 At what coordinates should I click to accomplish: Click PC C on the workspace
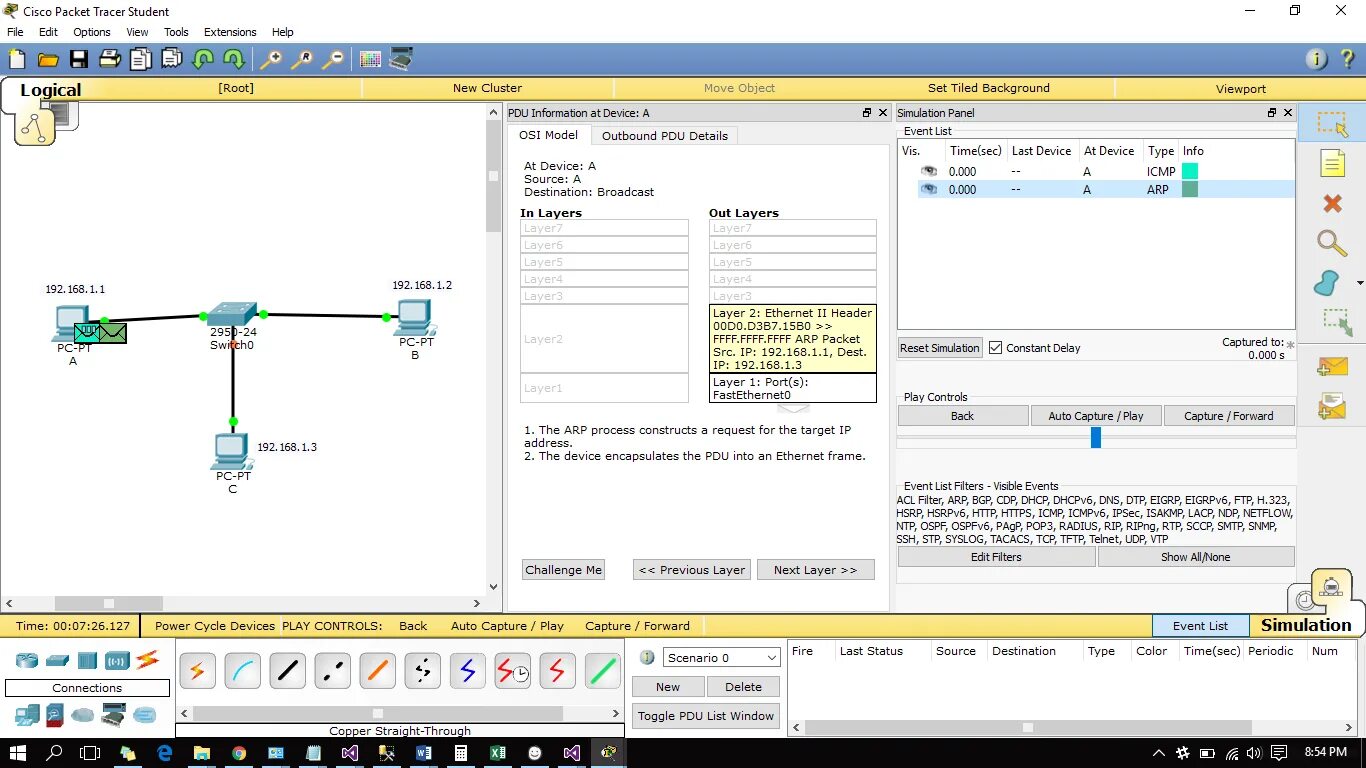232,451
